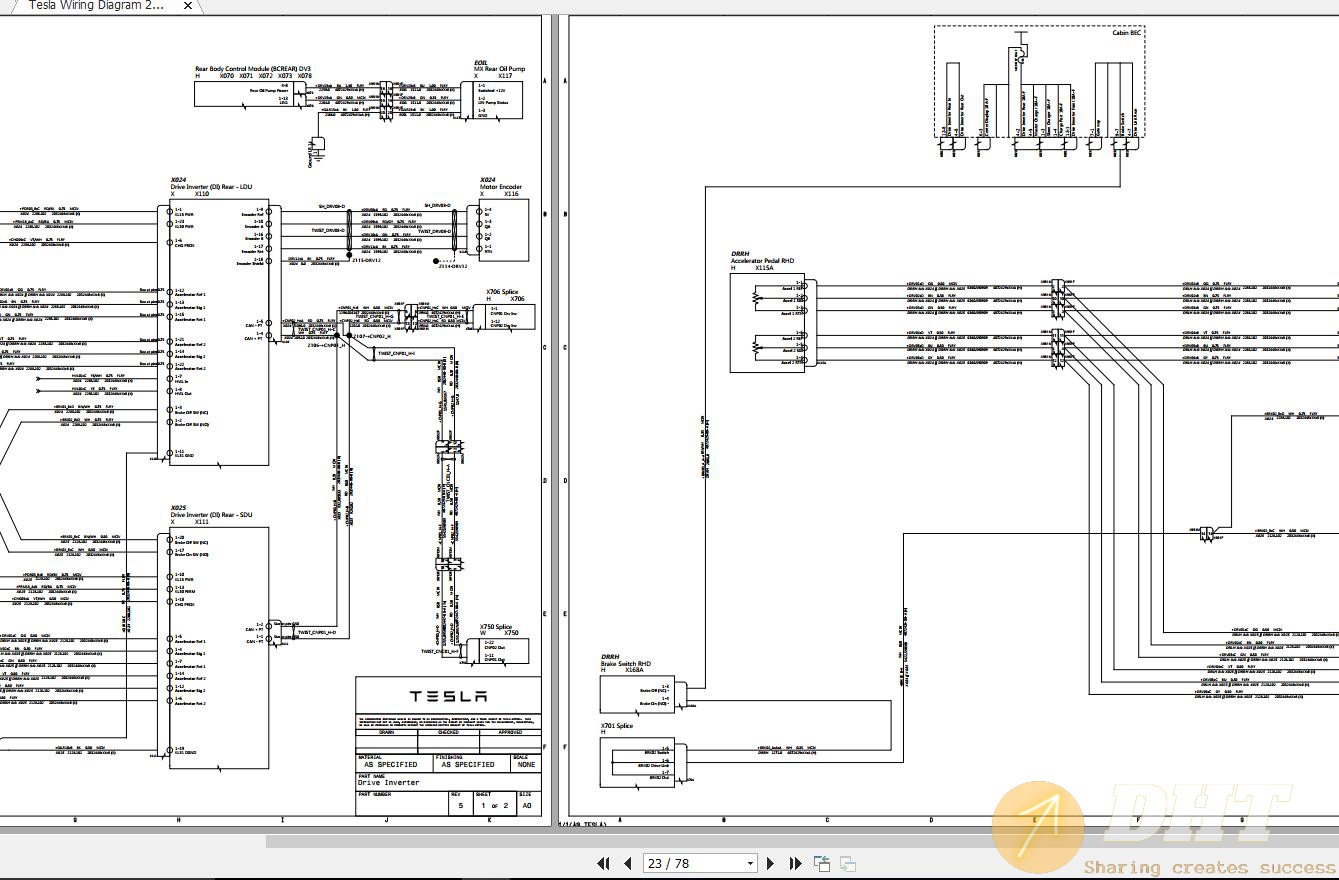The height and width of the screenshot is (880, 1339).
Task: Click the TESLA logo in title block
Action: point(448,696)
